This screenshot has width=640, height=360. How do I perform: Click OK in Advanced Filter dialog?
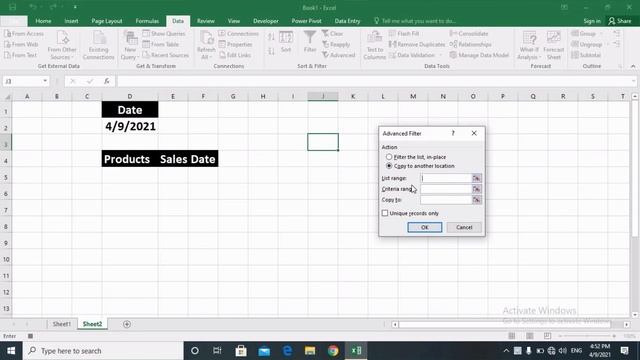click(424, 227)
